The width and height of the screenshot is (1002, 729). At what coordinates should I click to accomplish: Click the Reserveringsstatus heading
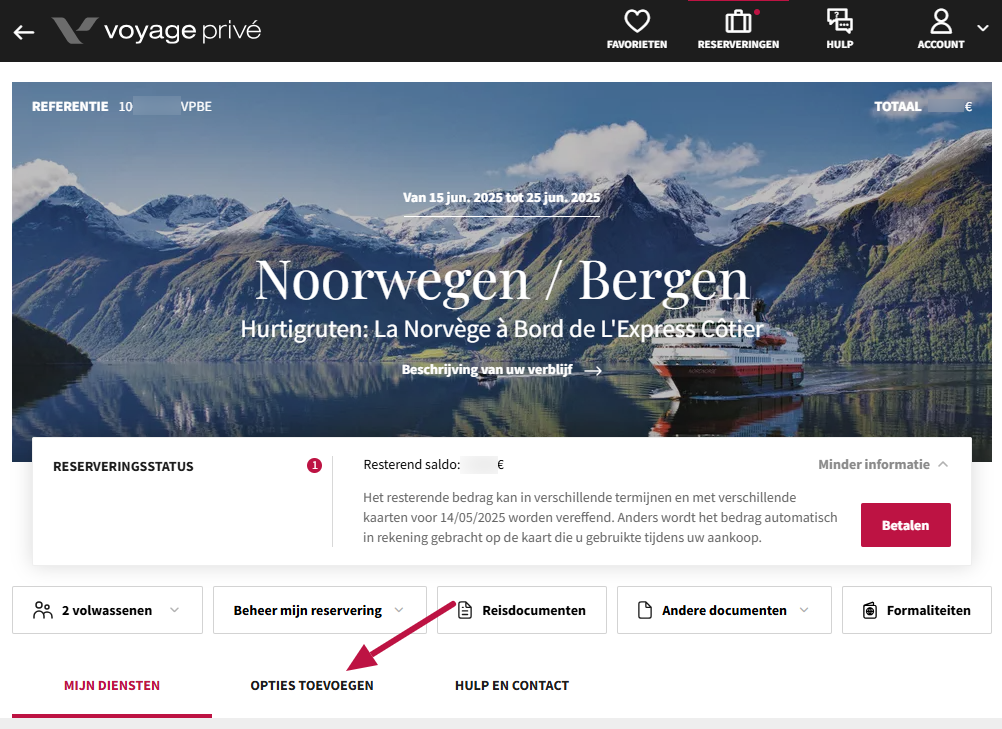coord(123,466)
